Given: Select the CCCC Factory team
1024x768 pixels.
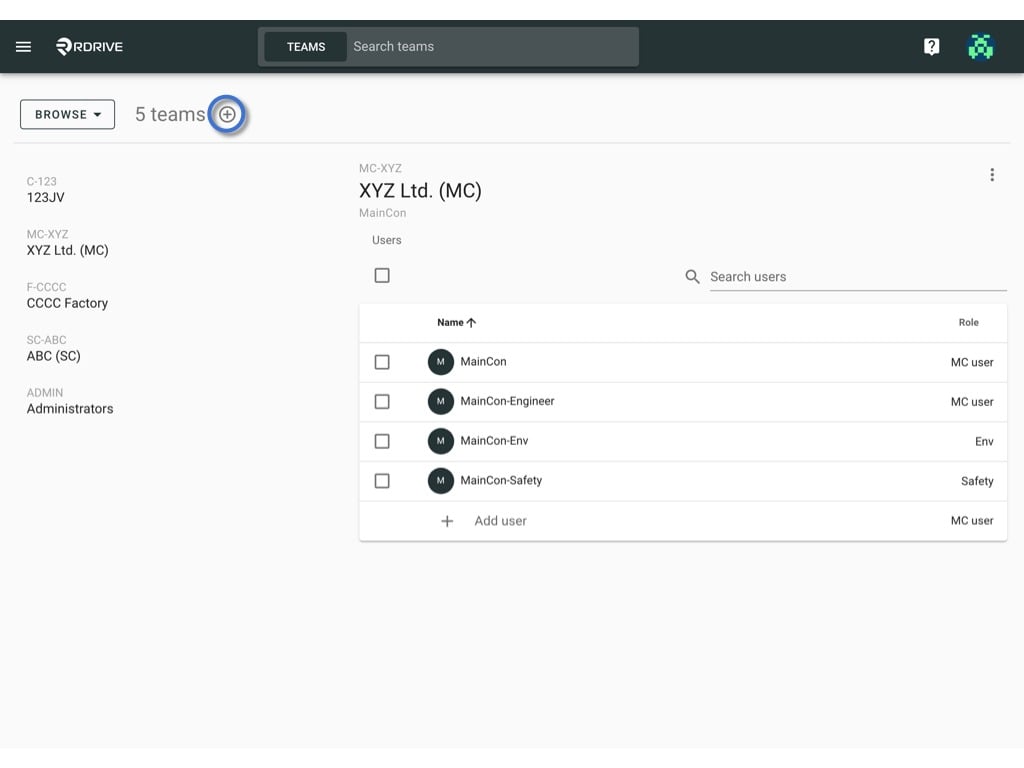Looking at the screenshot, I should point(67,296).
